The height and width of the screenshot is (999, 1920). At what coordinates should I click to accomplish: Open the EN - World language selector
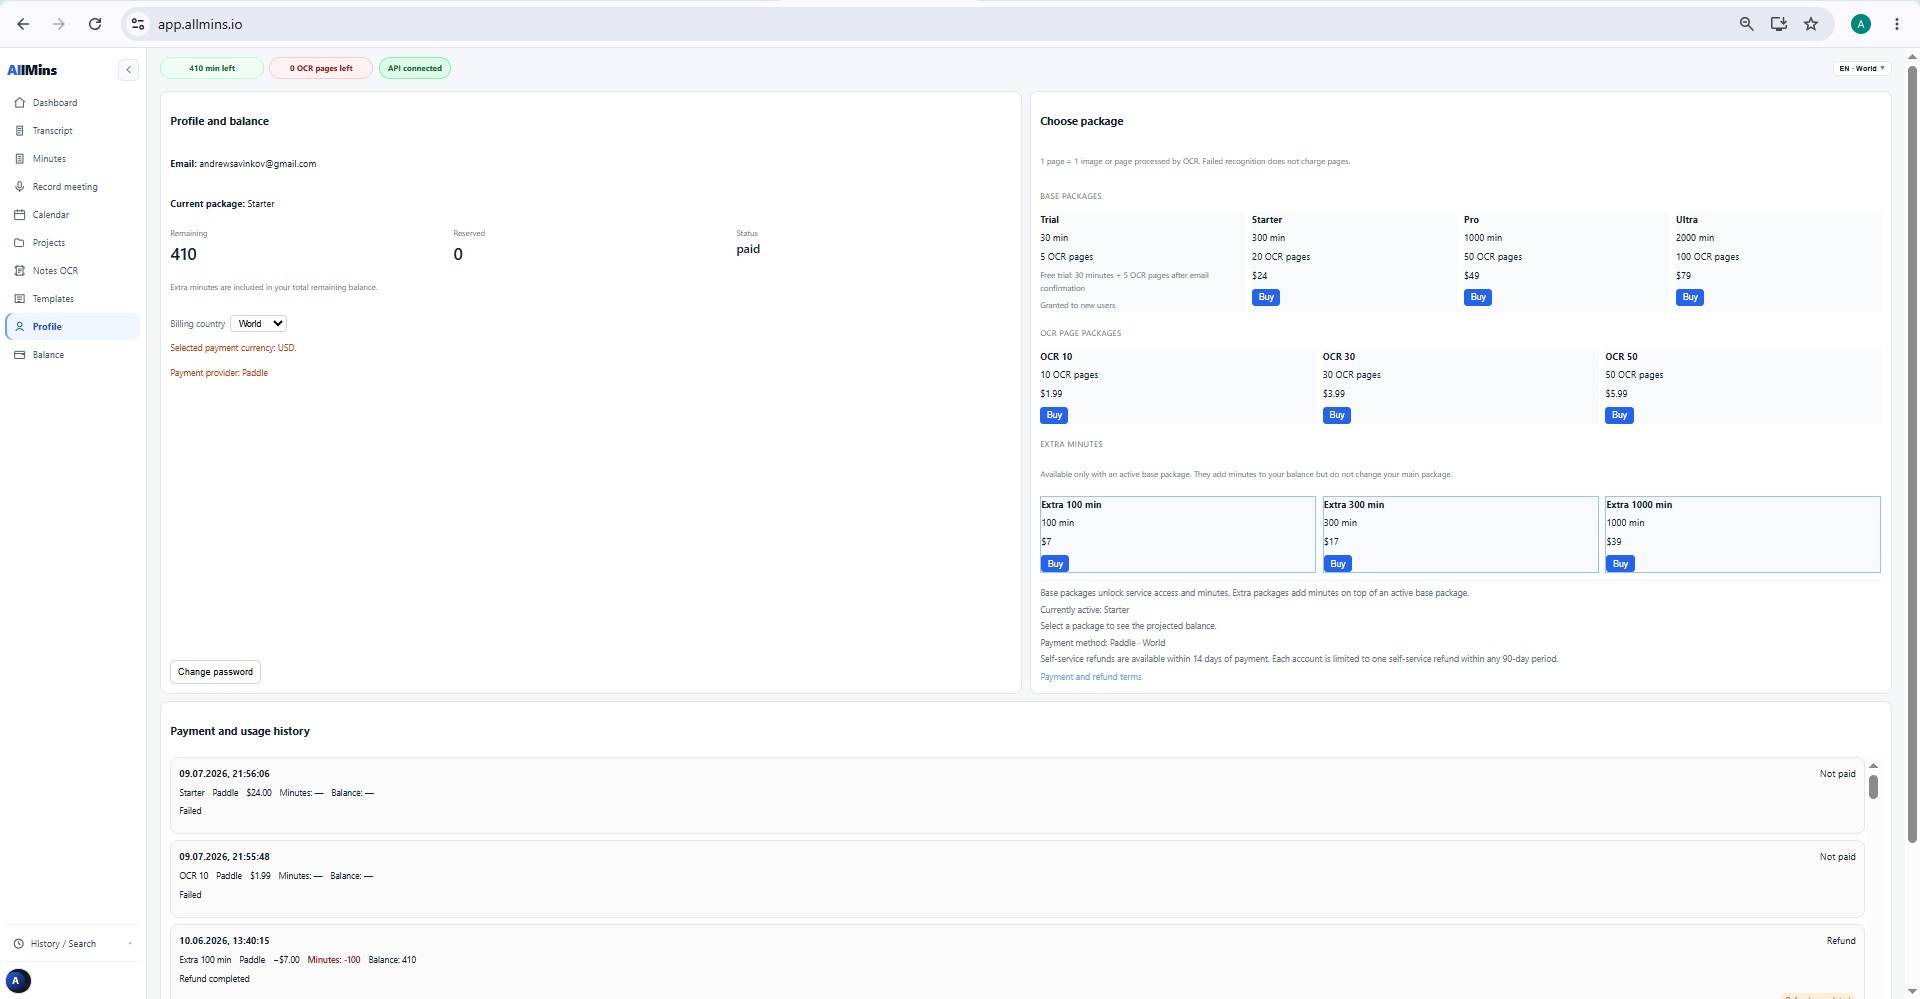(x=1861, y=69)
